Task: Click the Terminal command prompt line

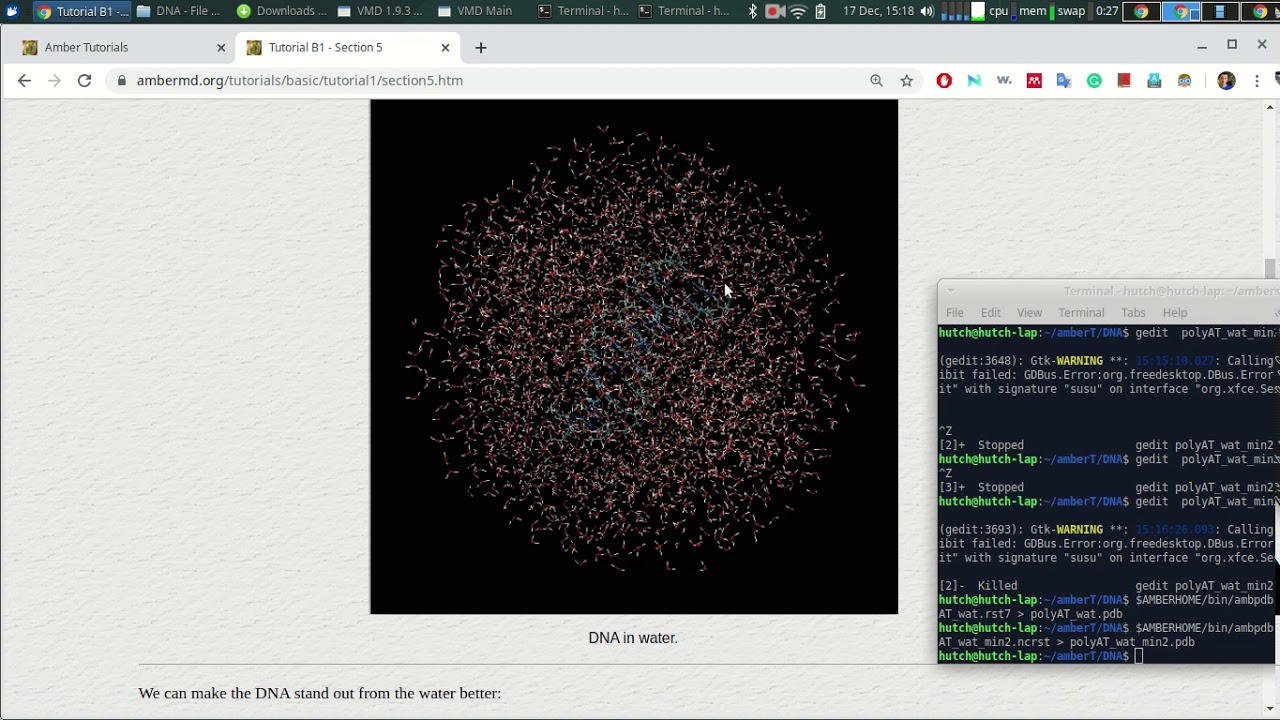Action: click(1108, 656)
